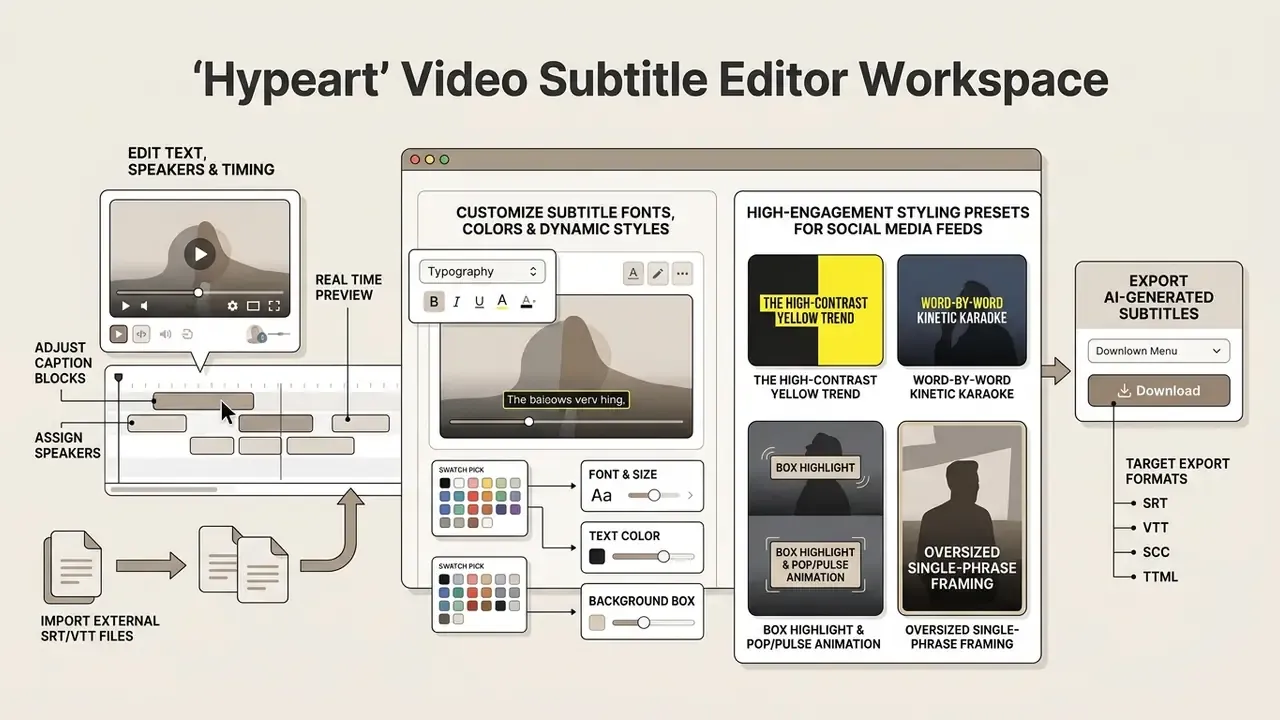The image size is (1280, 720).
Task: Open the Downlown Menu dropdown in the export panel
Action: click(x=1159, y=351)
